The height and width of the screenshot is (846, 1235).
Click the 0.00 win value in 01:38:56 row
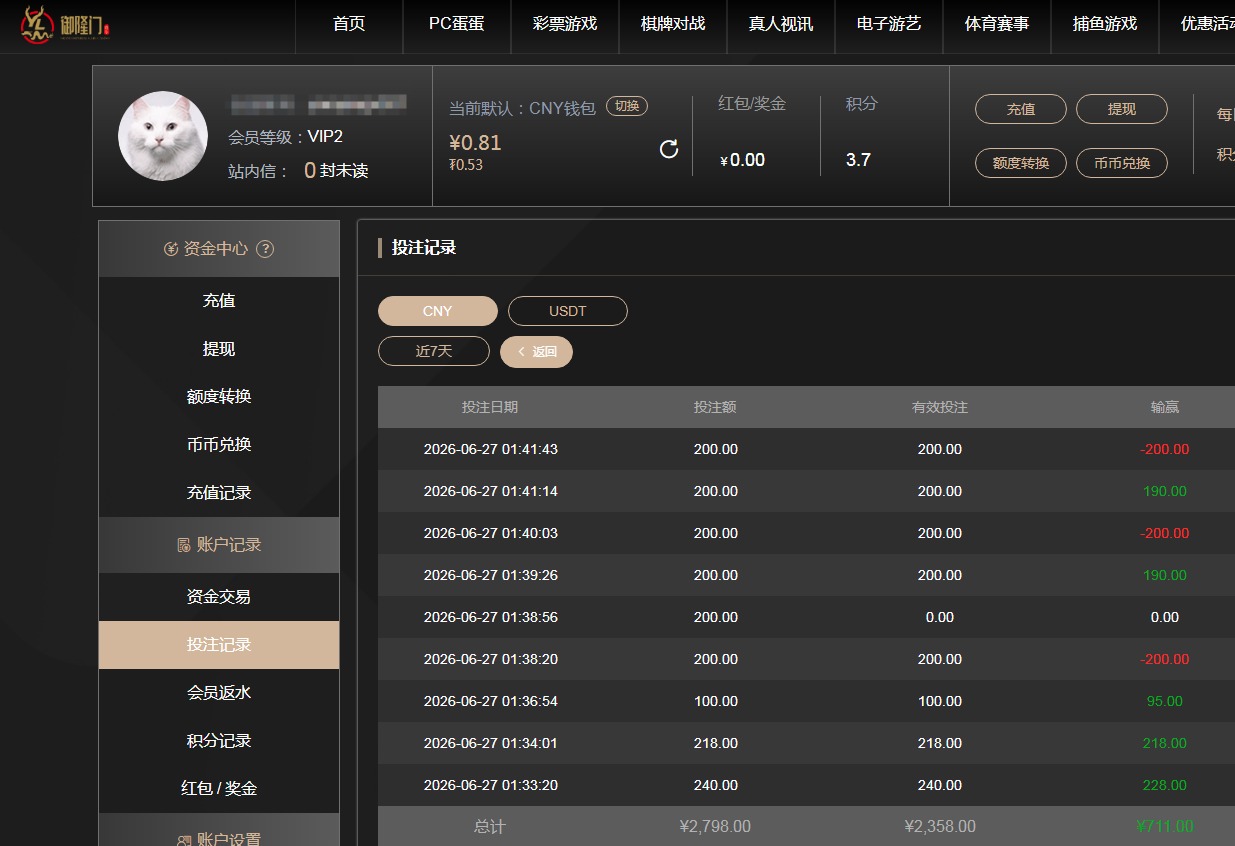[1165, 617]
